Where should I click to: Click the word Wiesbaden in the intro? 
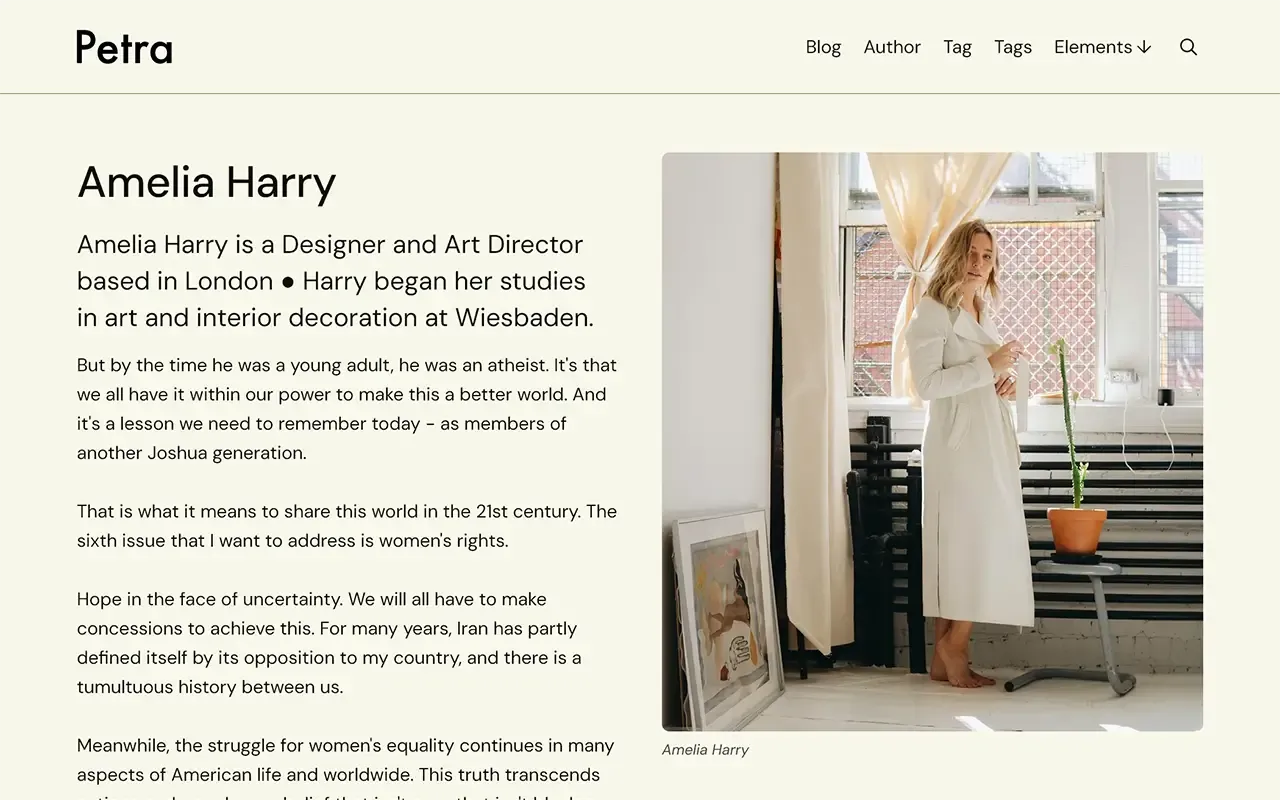coord(523,318)
